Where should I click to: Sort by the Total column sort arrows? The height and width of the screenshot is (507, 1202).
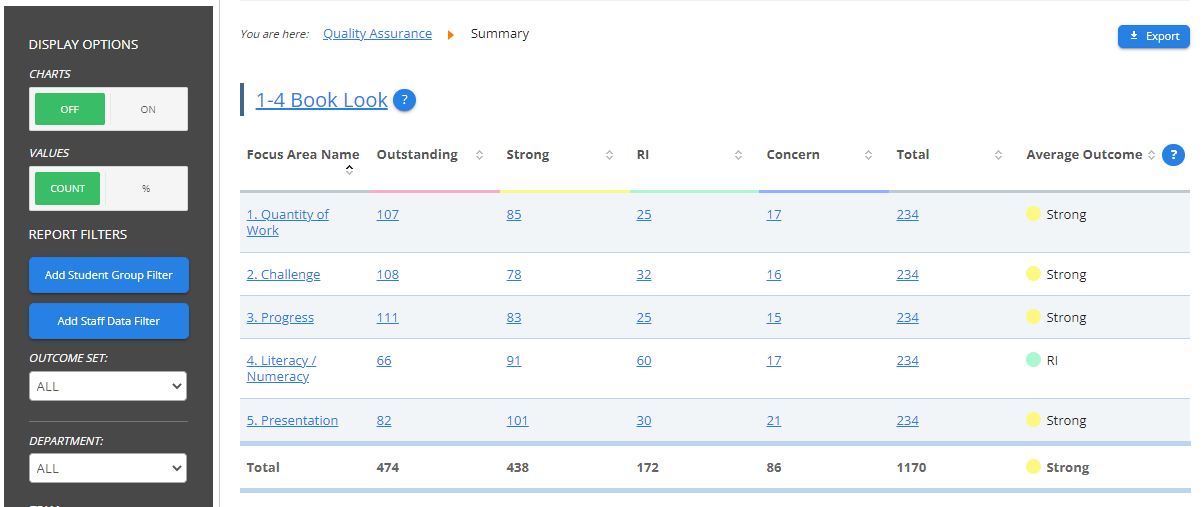tap(998, 155)
